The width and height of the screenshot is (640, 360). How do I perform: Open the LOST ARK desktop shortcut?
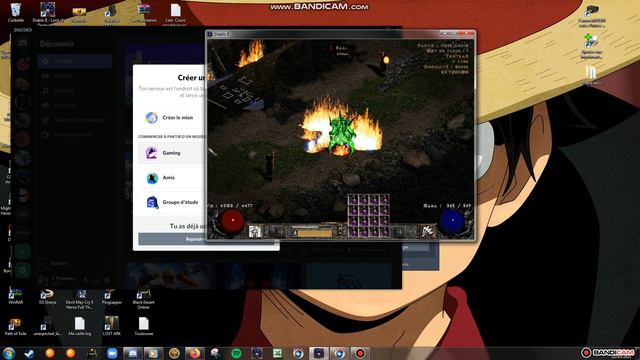[111, 326]
